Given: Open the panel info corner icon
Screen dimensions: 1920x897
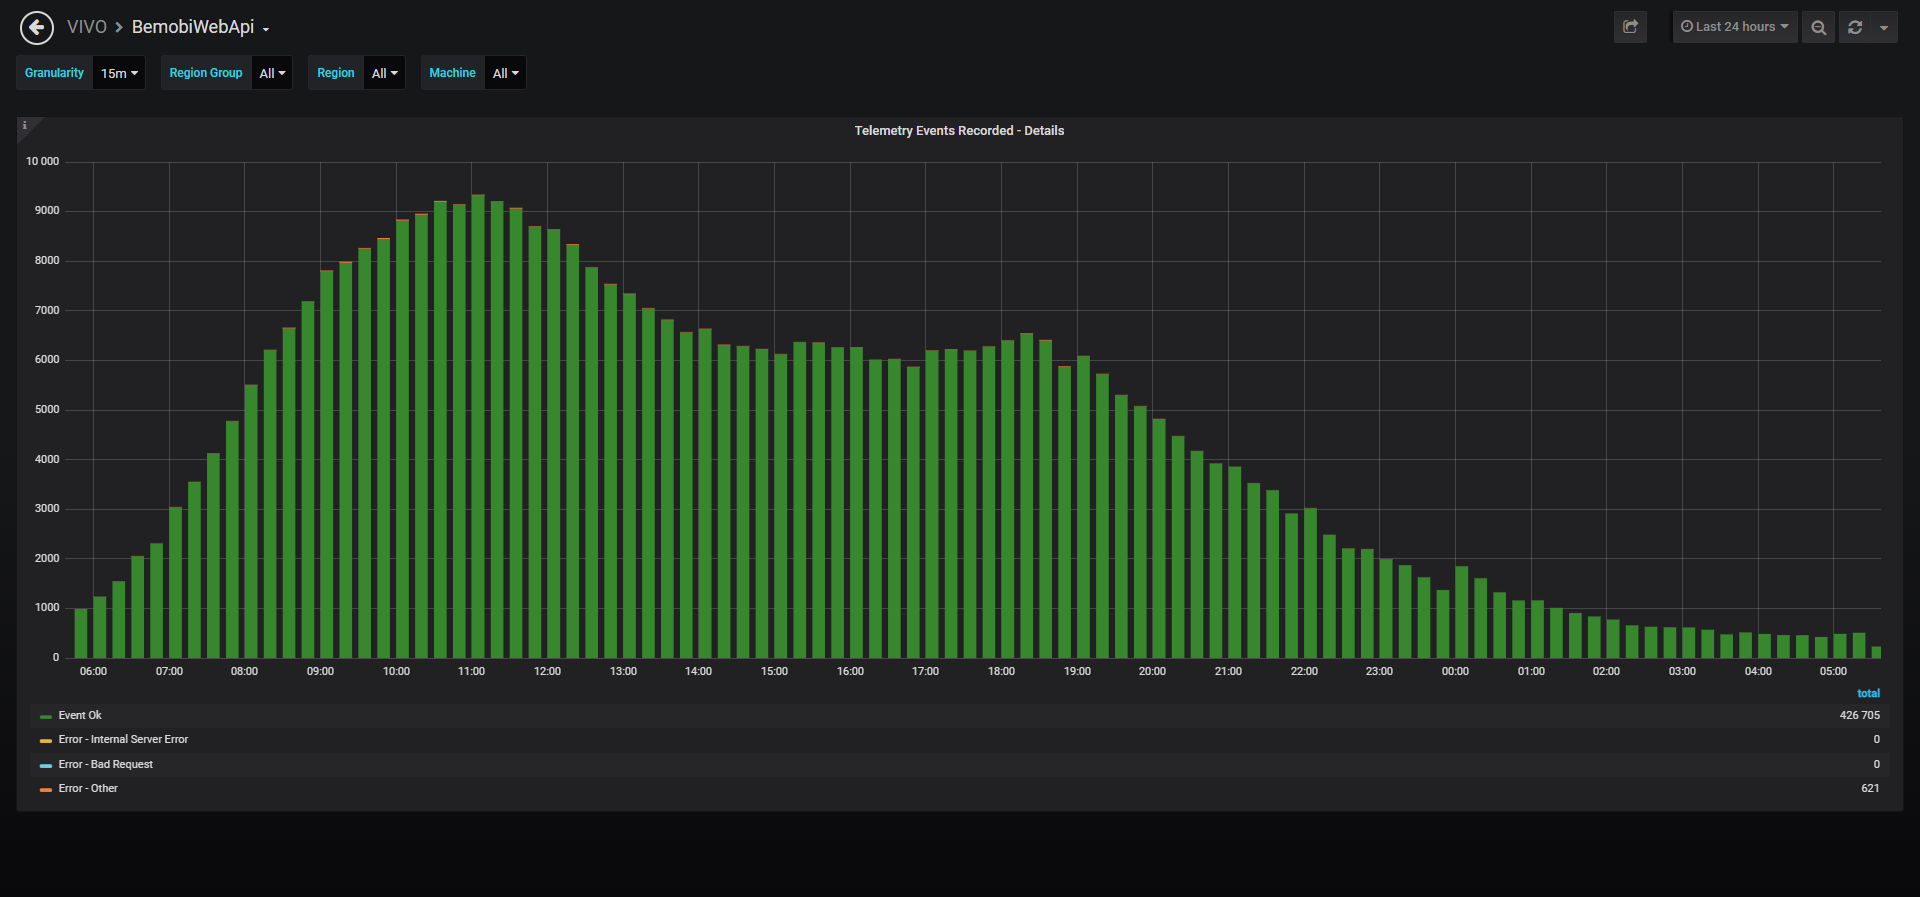Looking at the screenshot, I should pos(25,125).
